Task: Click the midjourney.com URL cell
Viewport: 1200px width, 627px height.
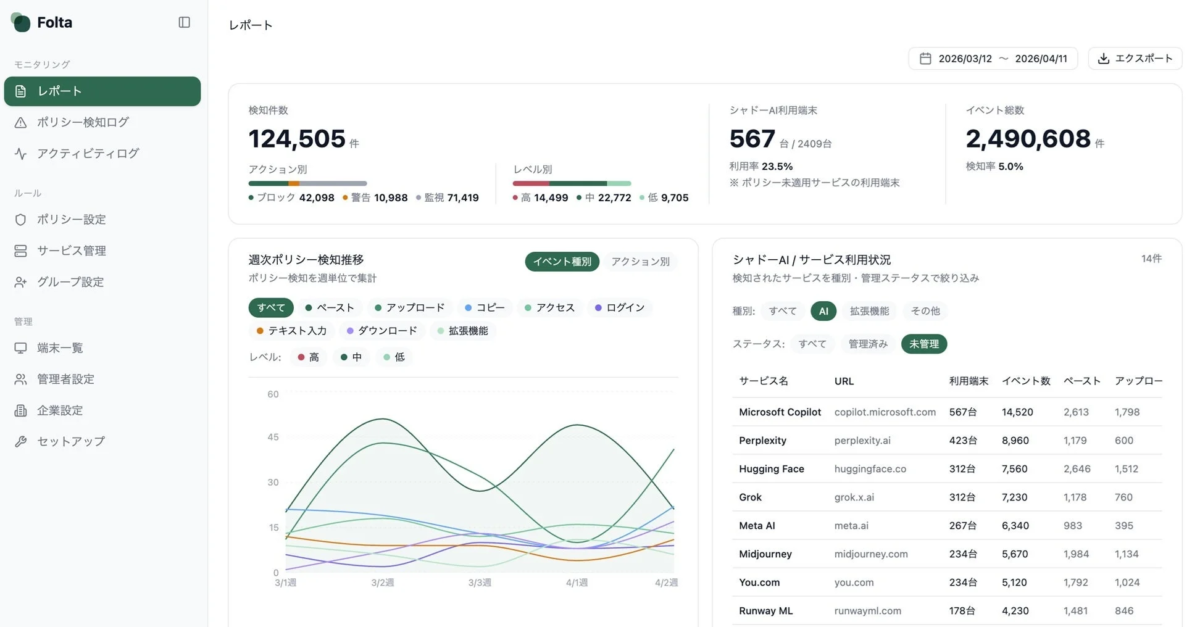Action: coord(871,554)
